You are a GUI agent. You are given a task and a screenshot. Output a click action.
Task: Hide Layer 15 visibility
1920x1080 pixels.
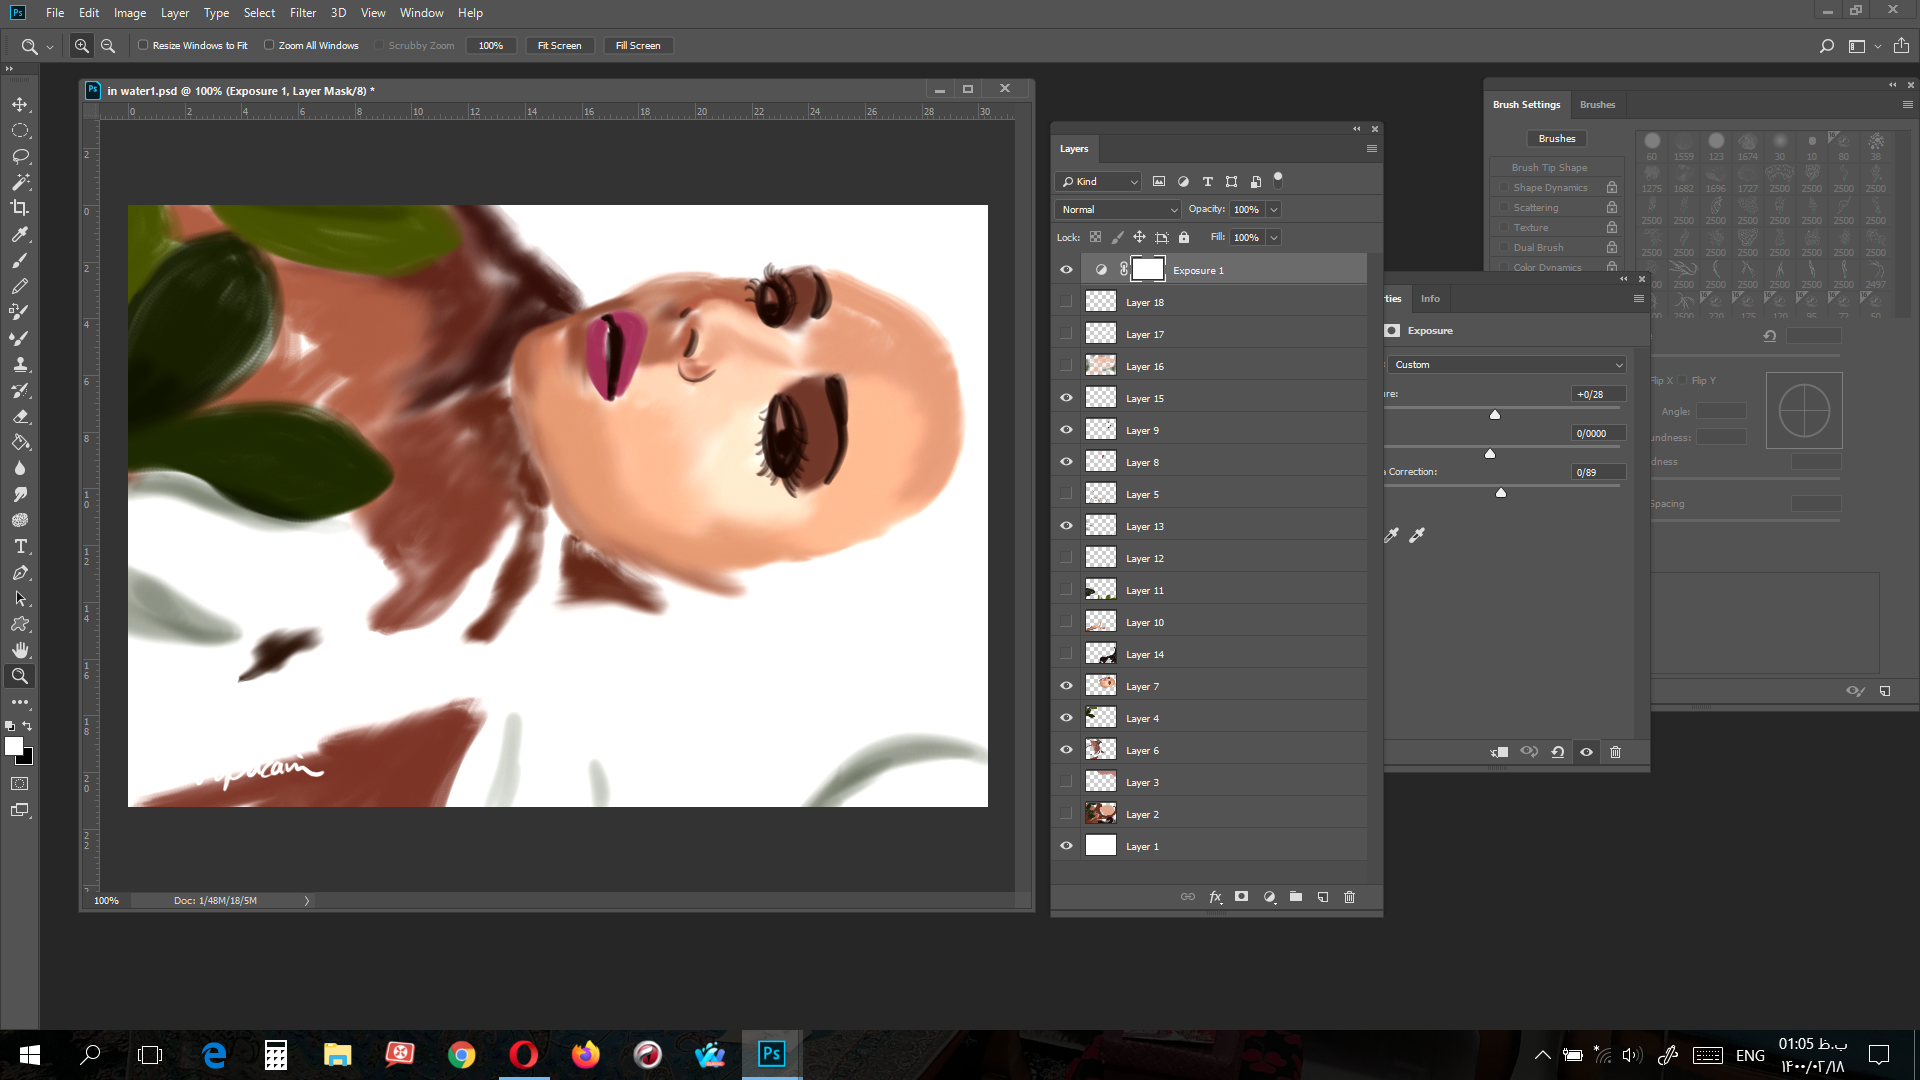click(x=1066, y=398)
